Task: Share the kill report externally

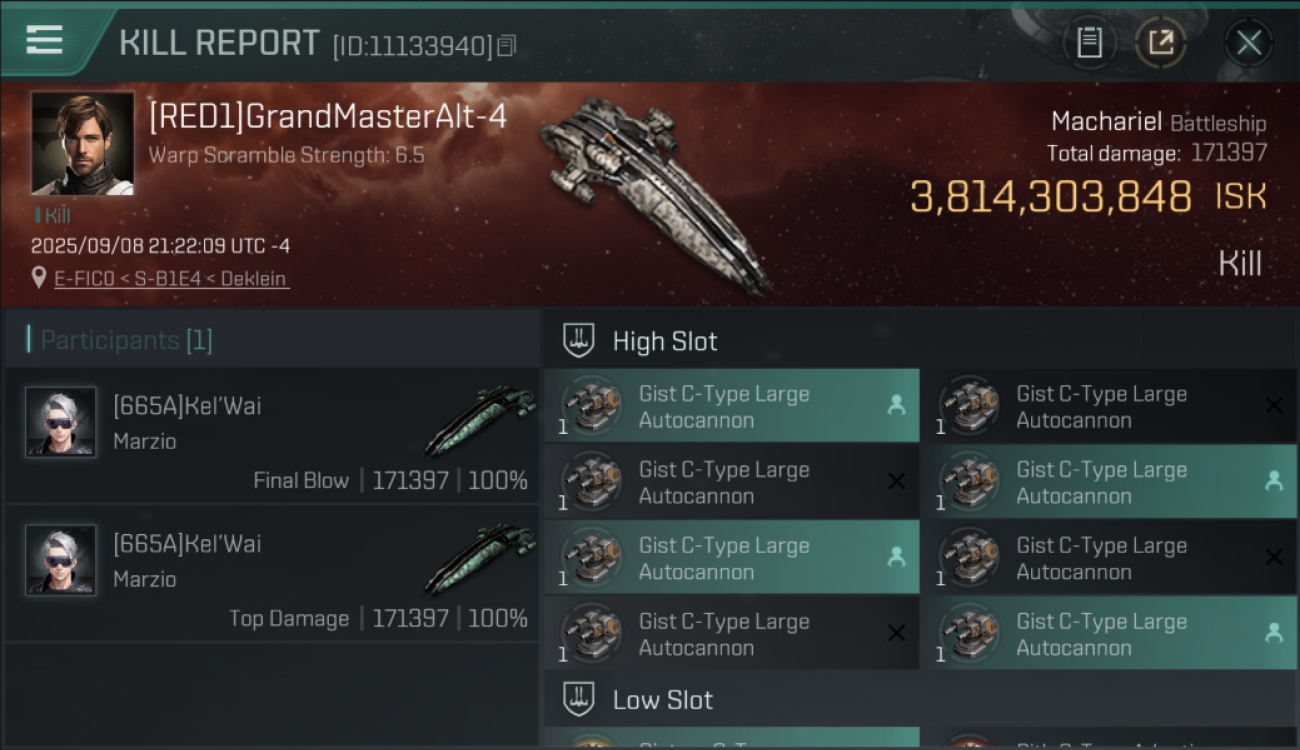Action: pos(1160,42)
